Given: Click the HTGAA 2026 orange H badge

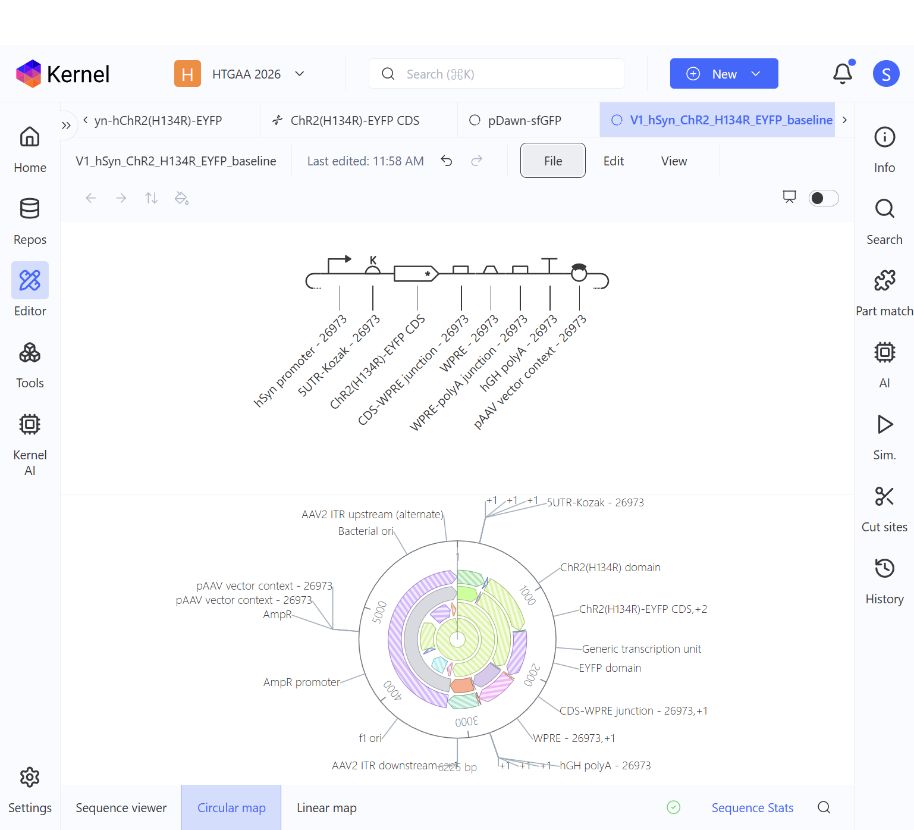Looking at the screenshot, I should [187, 73].
